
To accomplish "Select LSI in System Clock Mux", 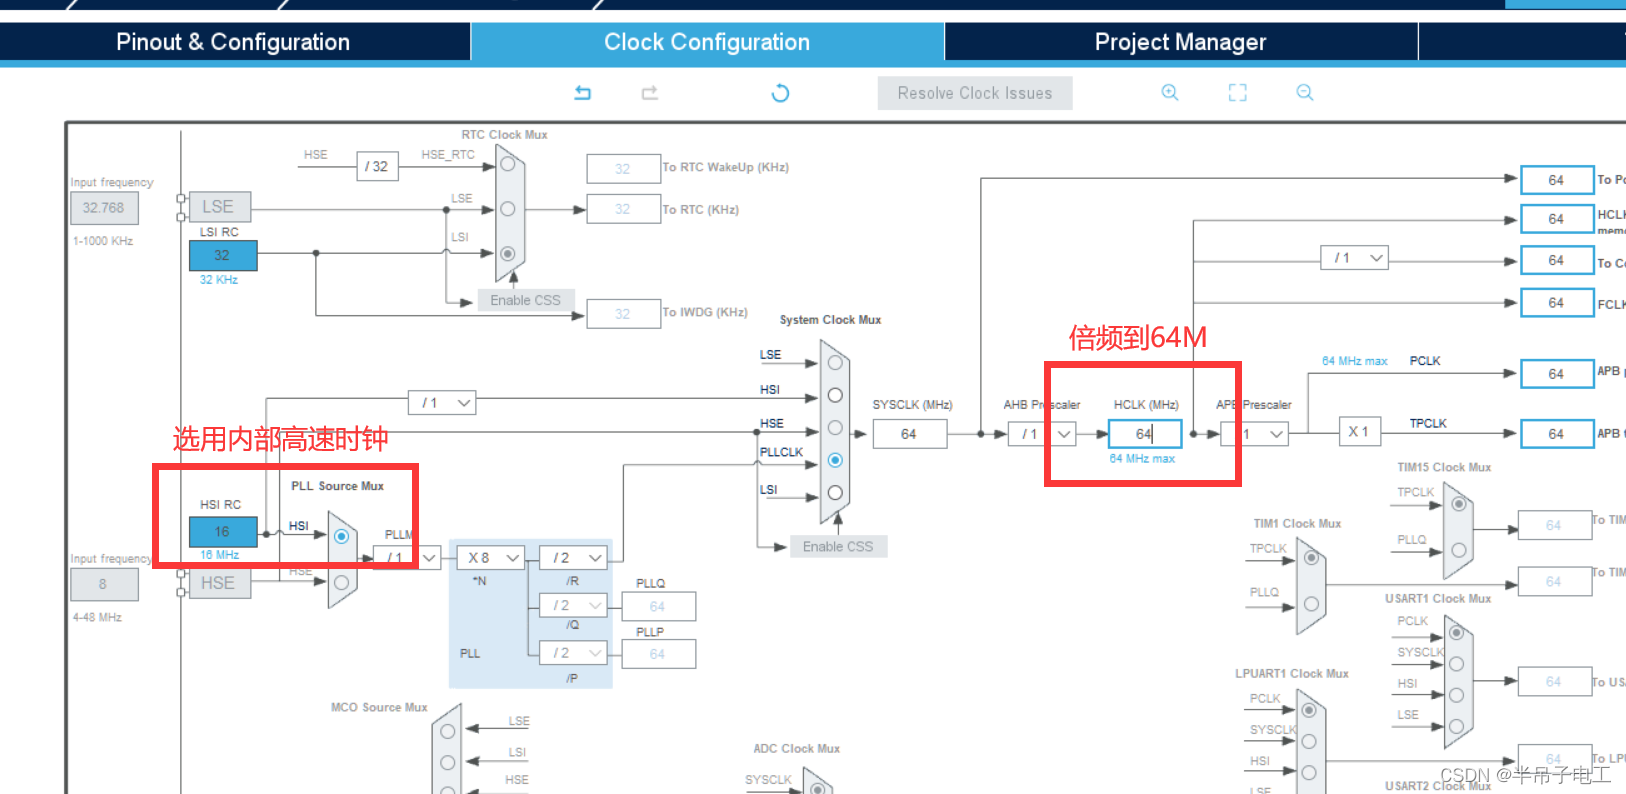I will coord(835,493).
